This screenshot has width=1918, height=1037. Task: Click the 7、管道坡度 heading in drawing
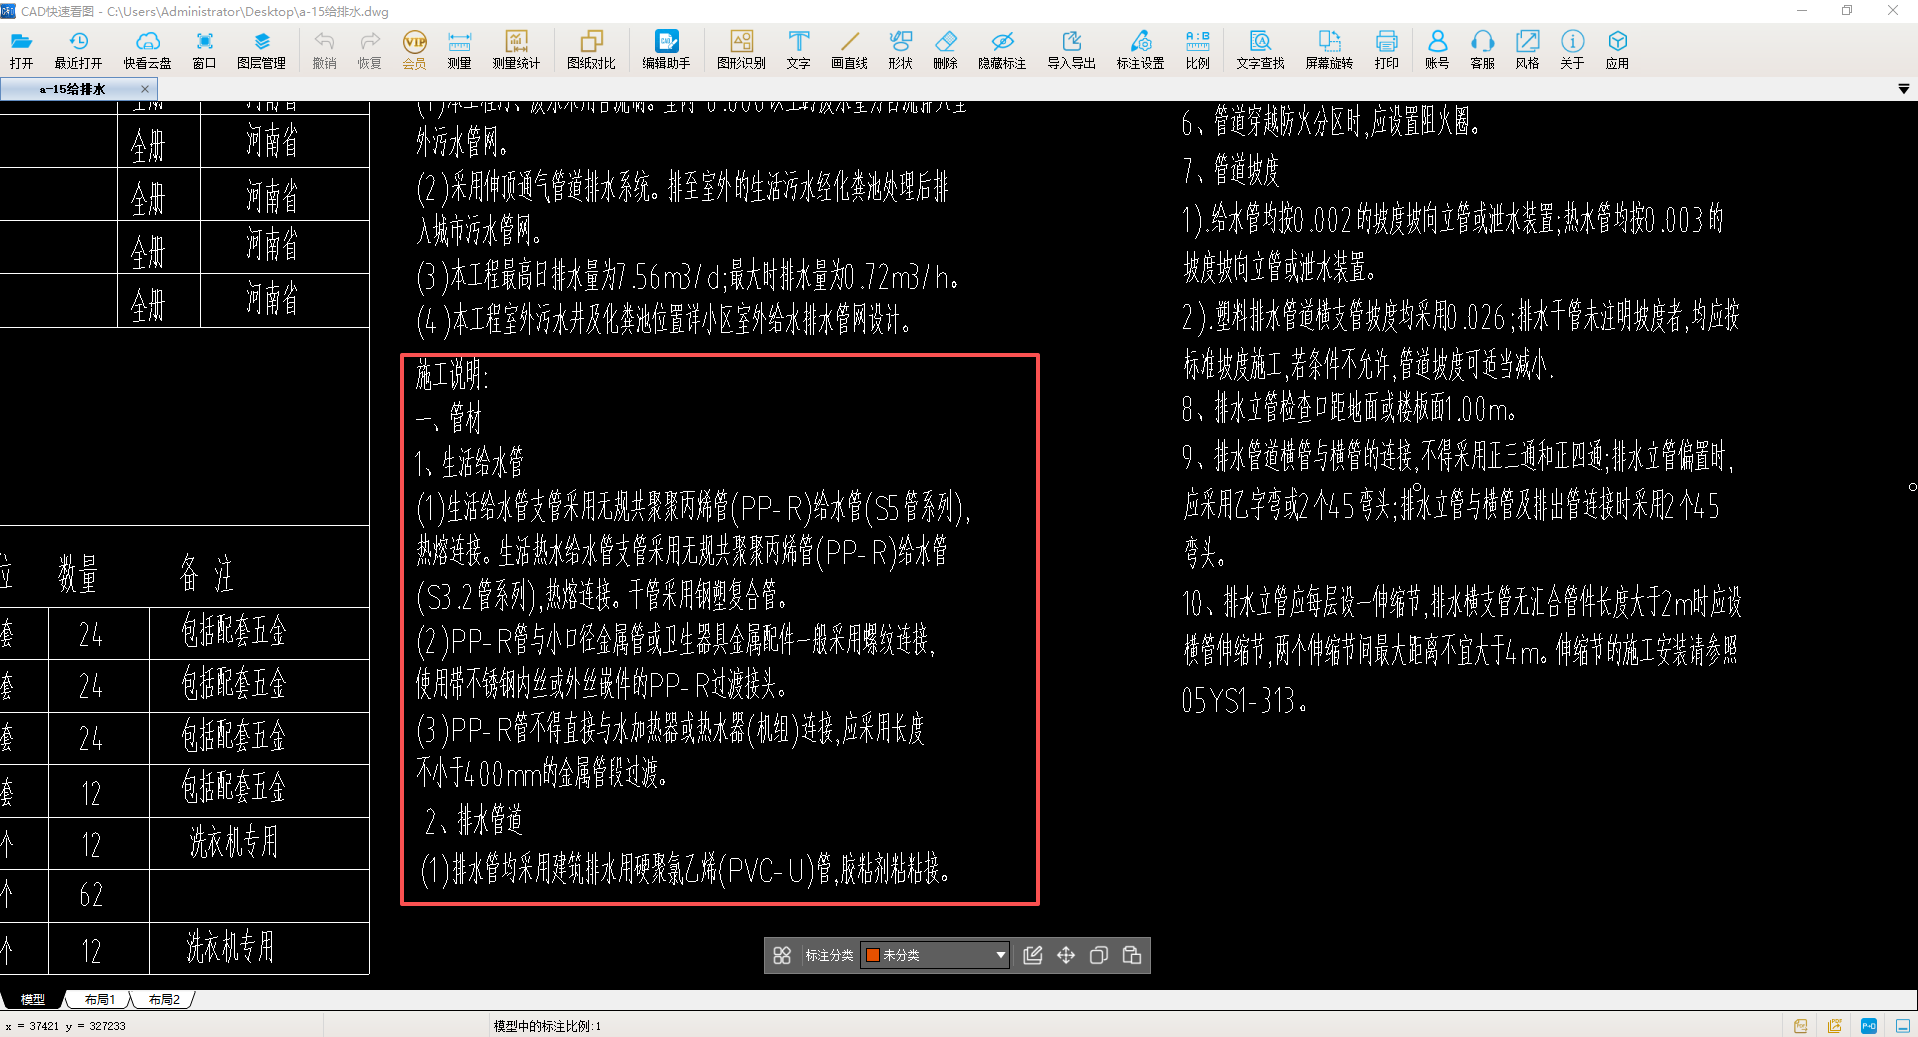pyautogui.click(x=1230, y=171)
